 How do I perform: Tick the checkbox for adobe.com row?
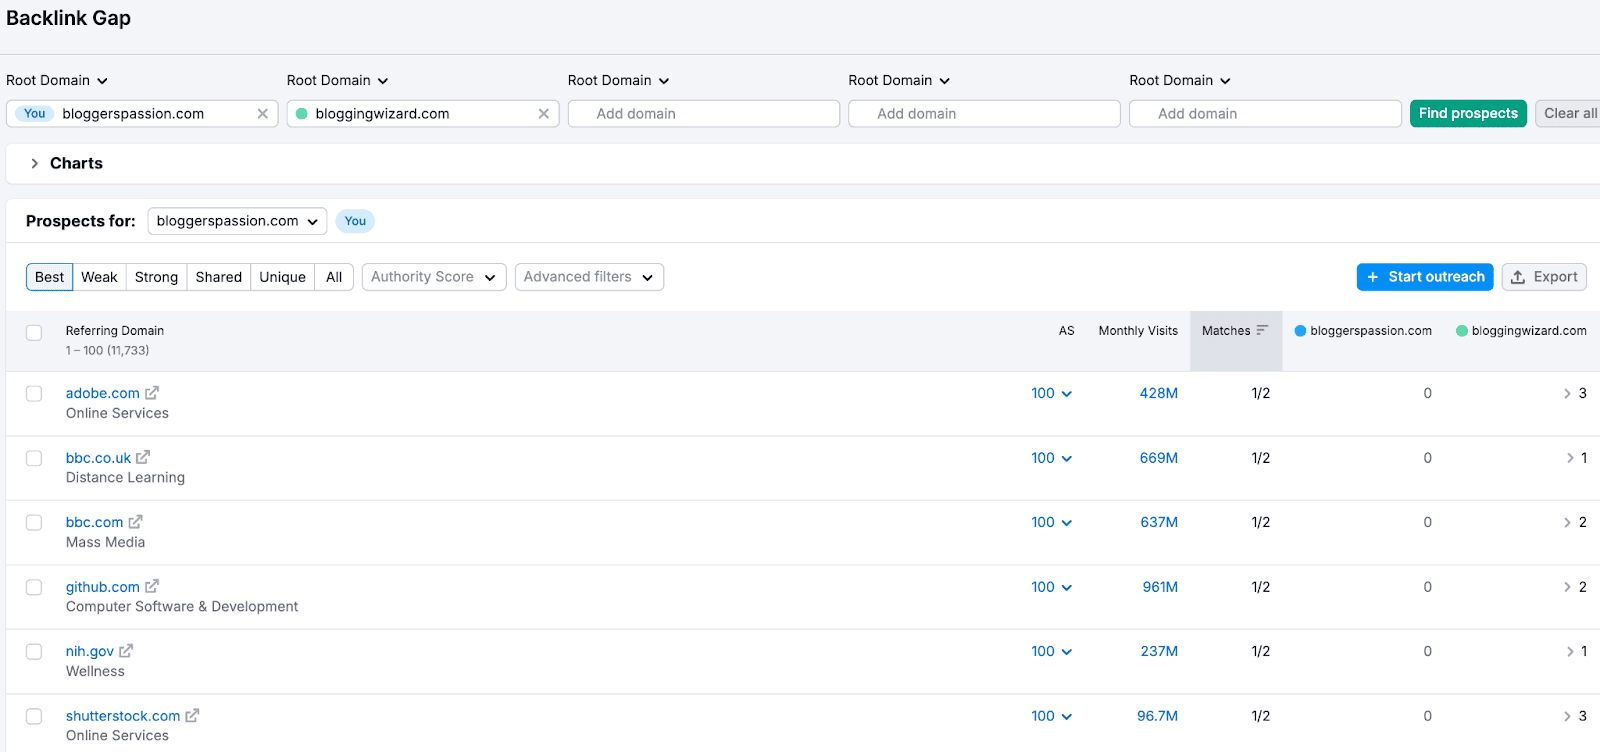pos(34,394)
